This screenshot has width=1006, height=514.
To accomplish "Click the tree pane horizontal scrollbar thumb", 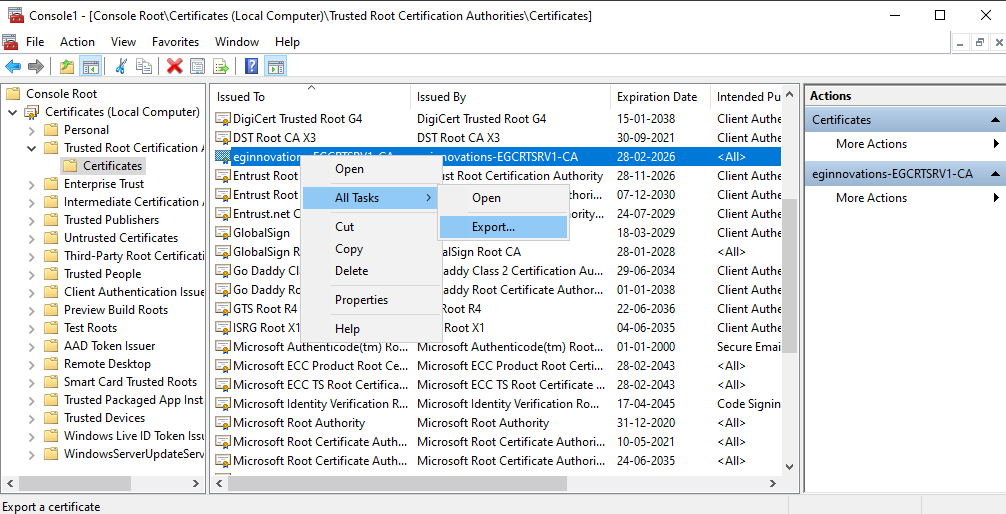I will pyautogui.click(x=75, y=483).
